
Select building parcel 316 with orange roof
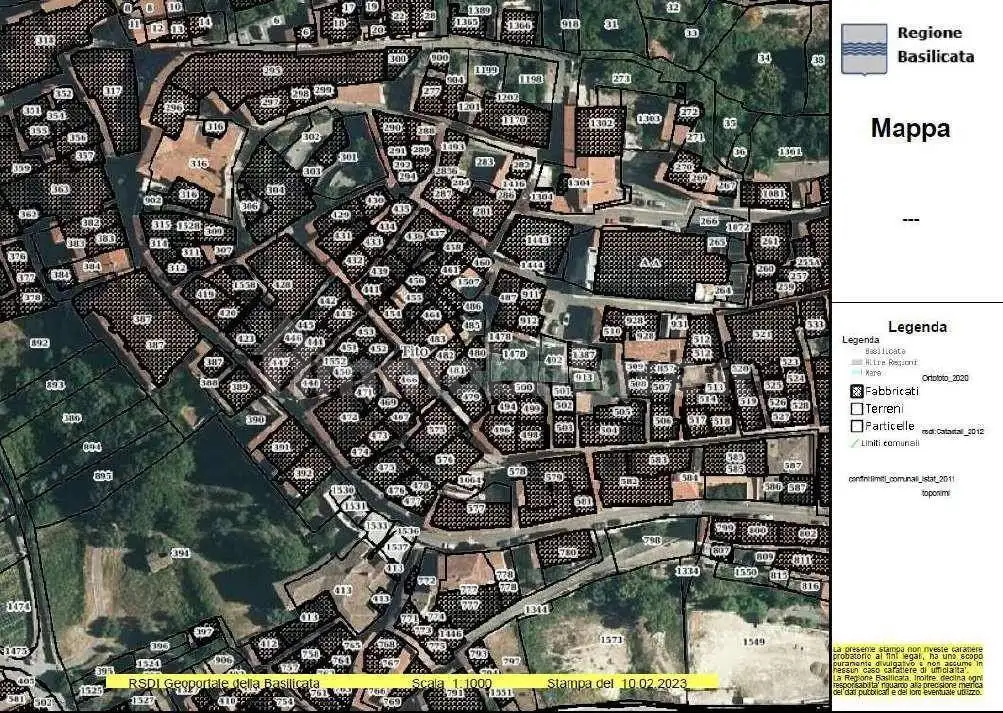[198, 163]
